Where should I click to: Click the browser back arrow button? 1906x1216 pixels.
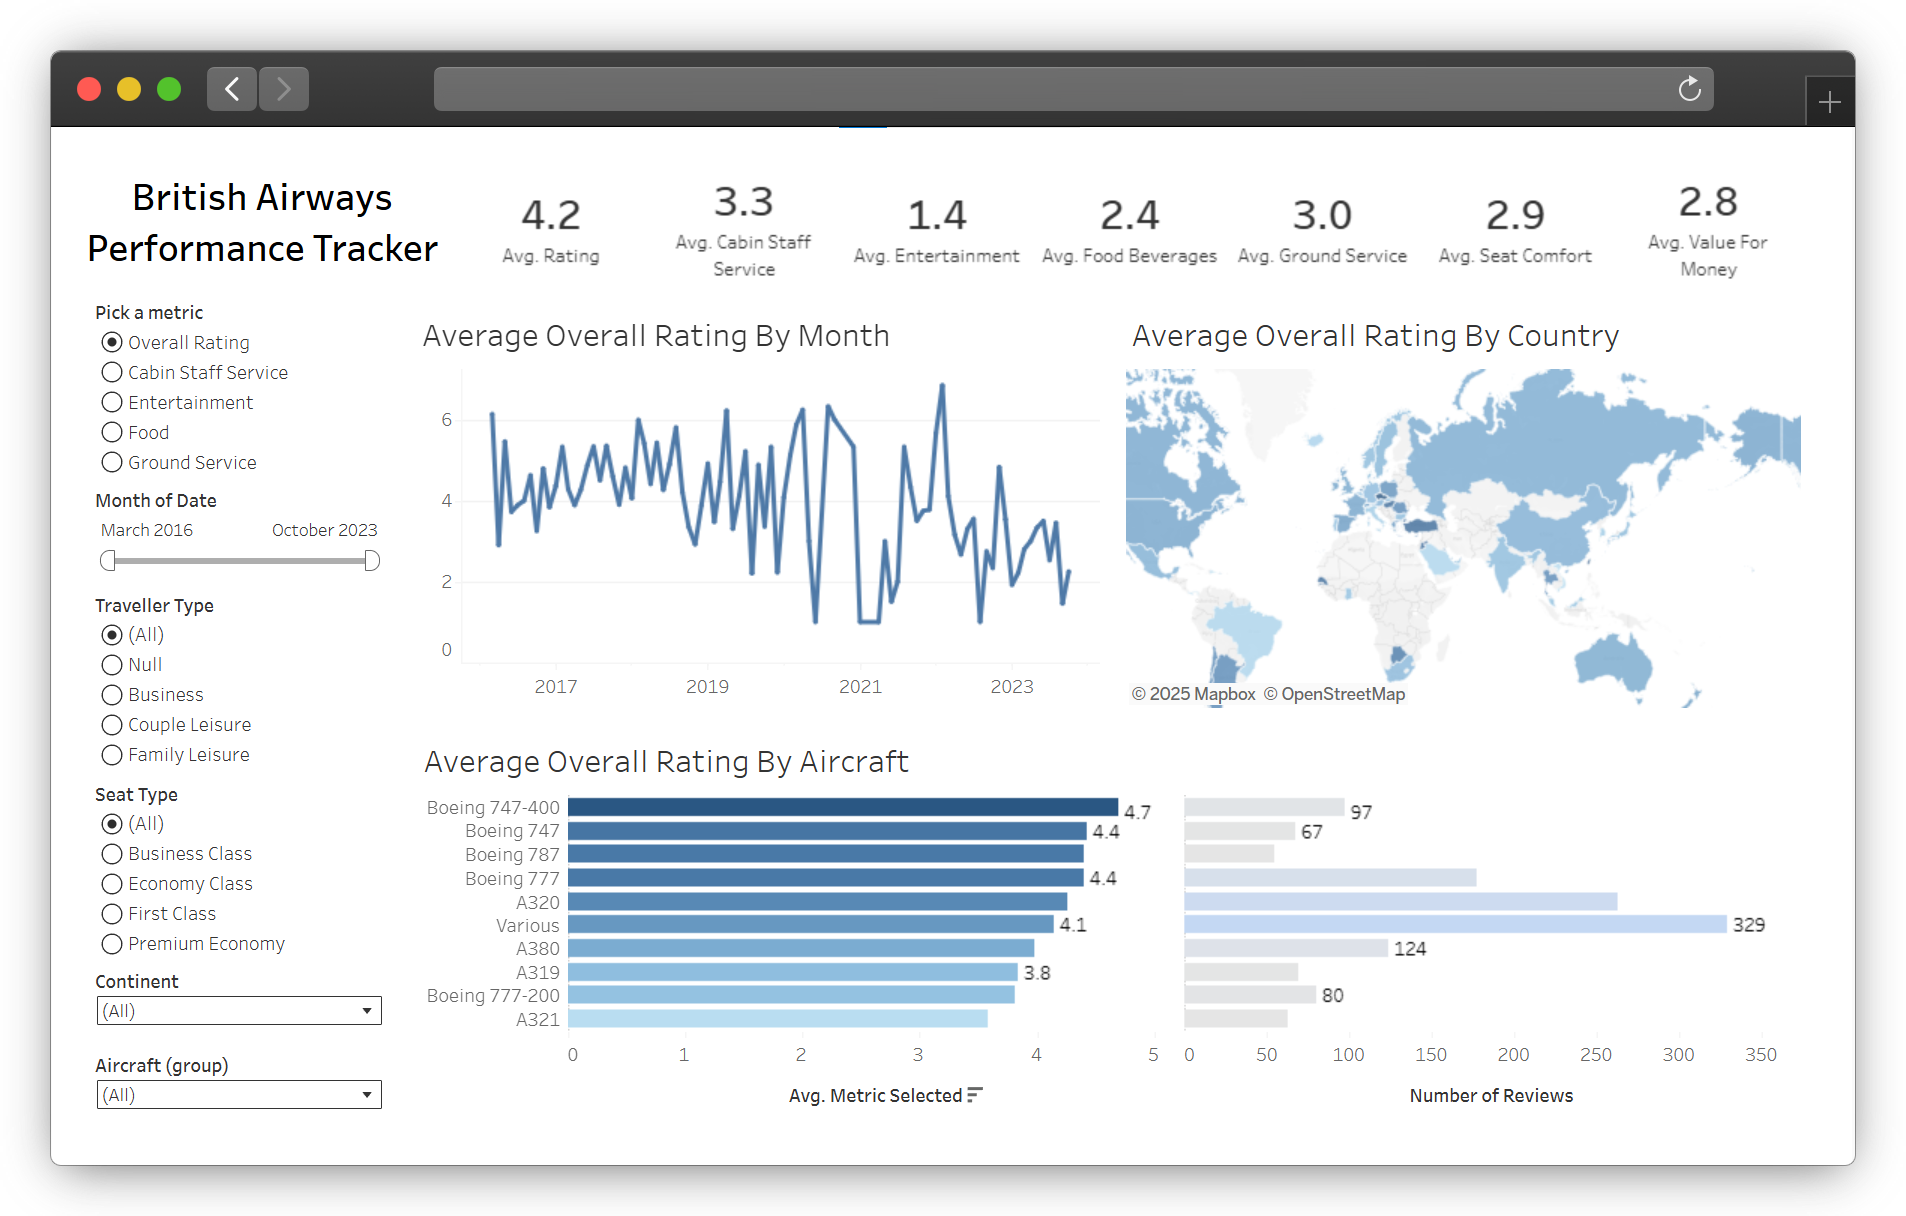coord(232,89)
